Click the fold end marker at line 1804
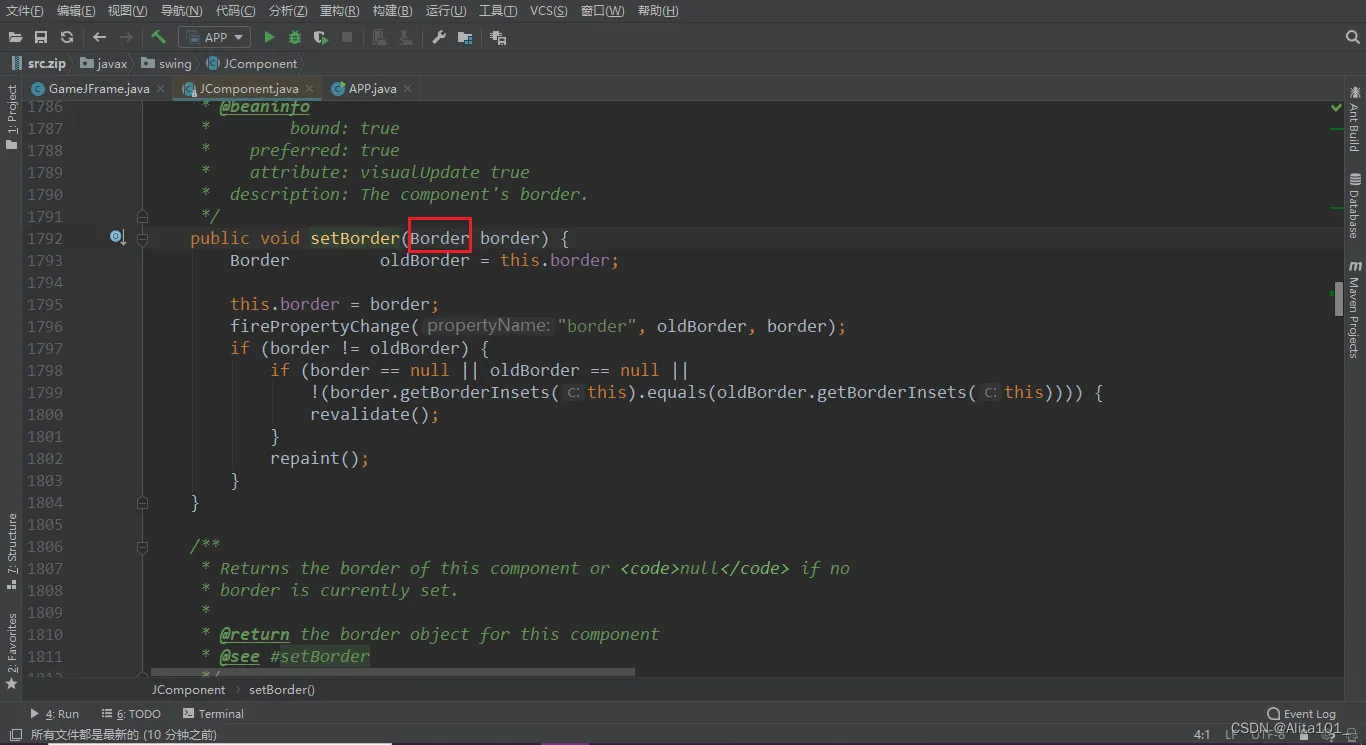Screen dimensions: 1366x745 click(142, 502)
